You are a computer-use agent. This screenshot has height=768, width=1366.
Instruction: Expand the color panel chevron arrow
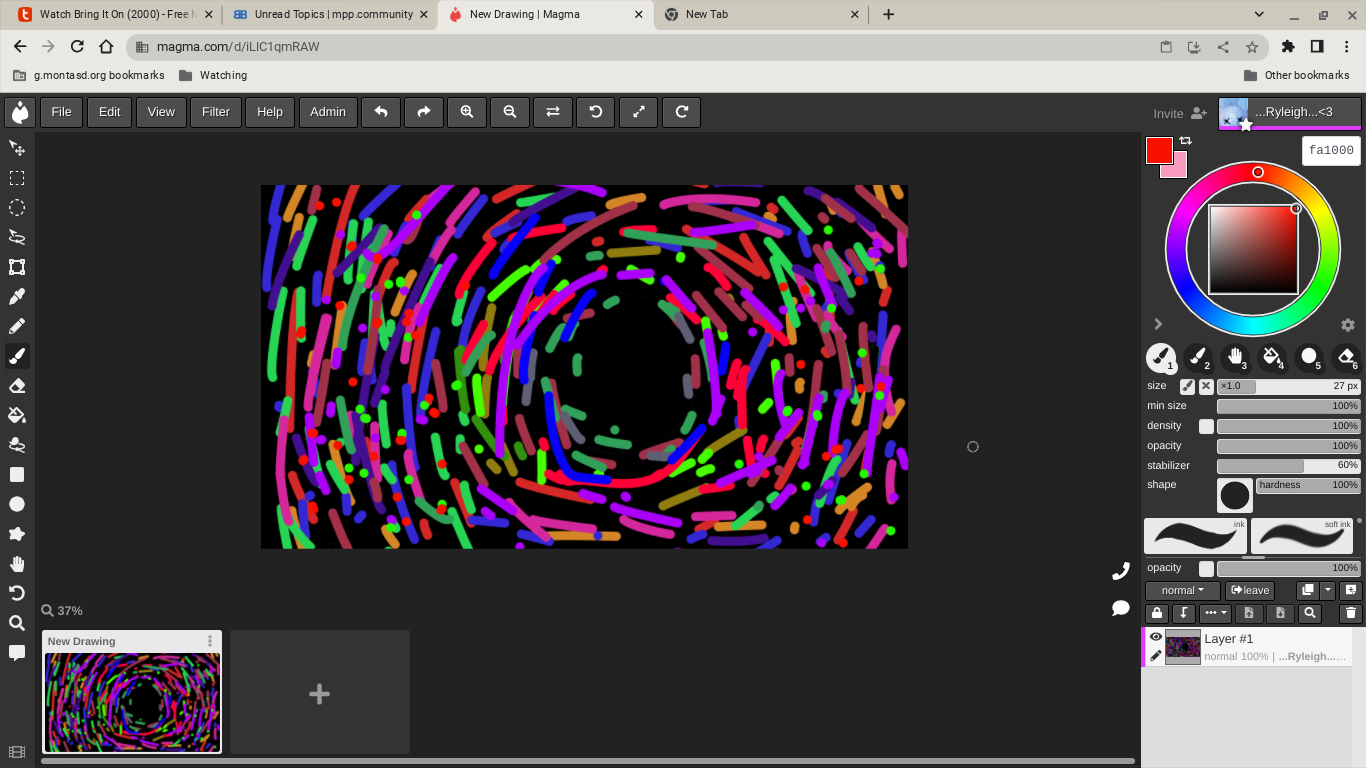(x=1158, y=324)
